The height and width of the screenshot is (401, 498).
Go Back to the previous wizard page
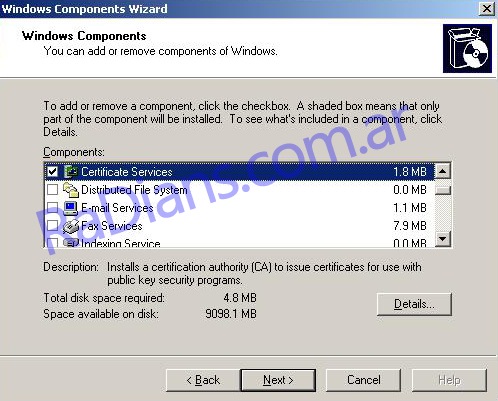click(x=203, y=380)
